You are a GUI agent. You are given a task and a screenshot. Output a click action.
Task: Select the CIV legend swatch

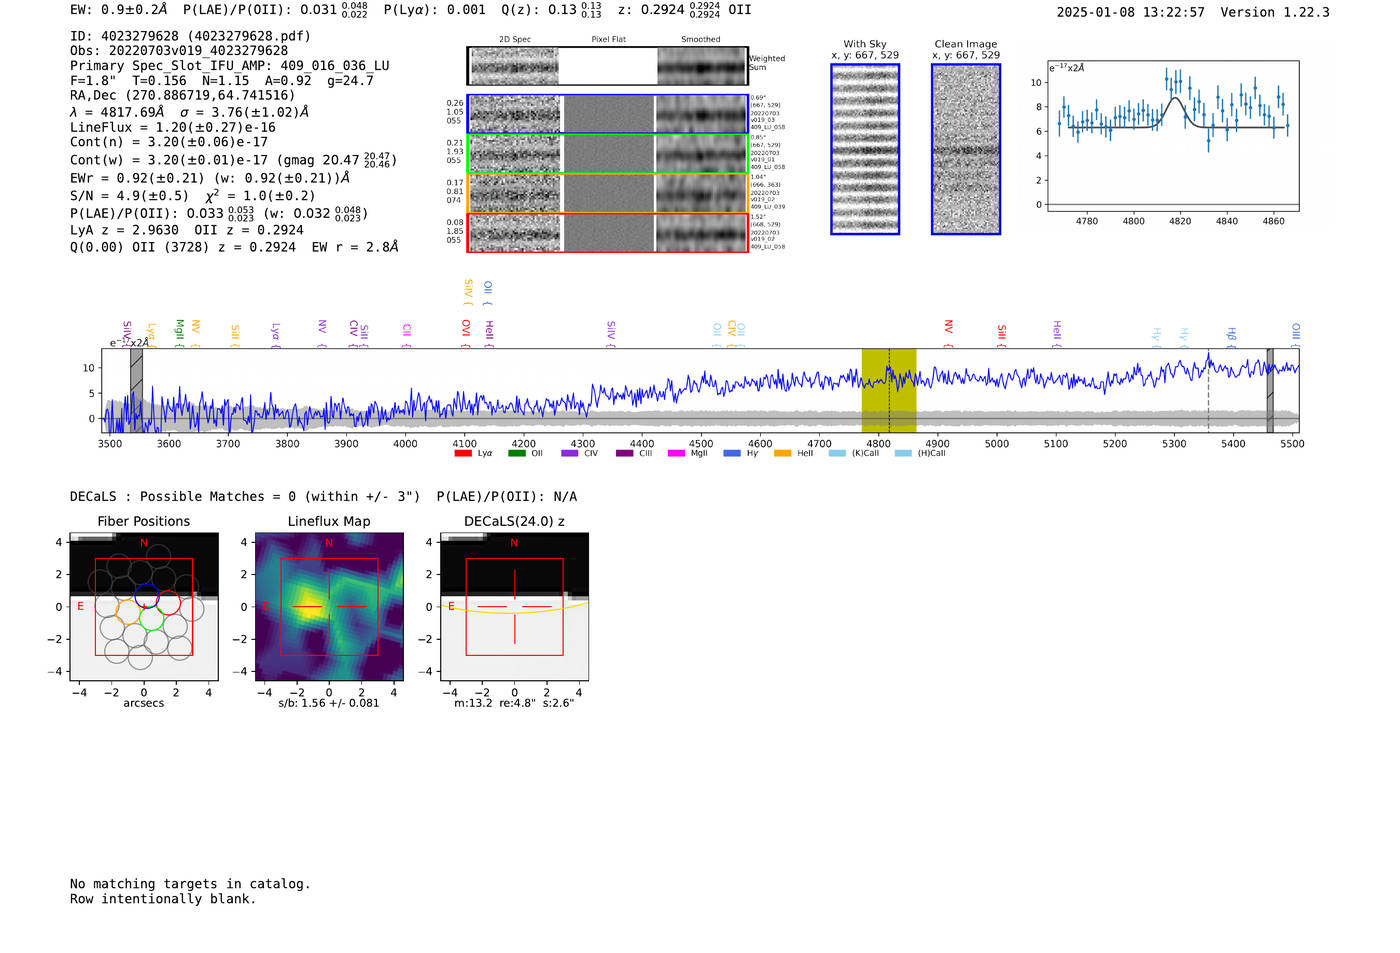coord(570,453)
